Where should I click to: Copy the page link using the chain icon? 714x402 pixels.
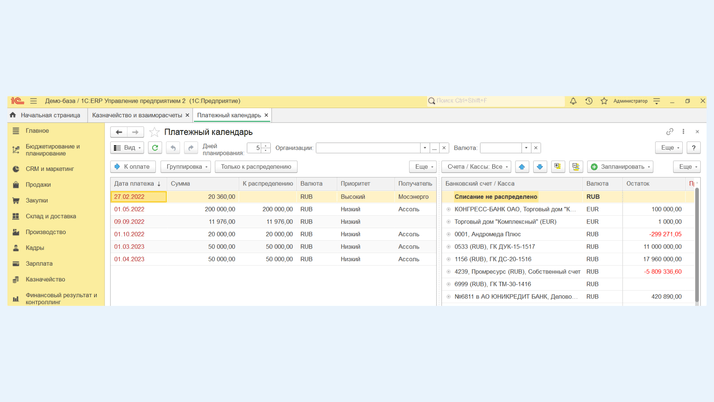point(670,132)
